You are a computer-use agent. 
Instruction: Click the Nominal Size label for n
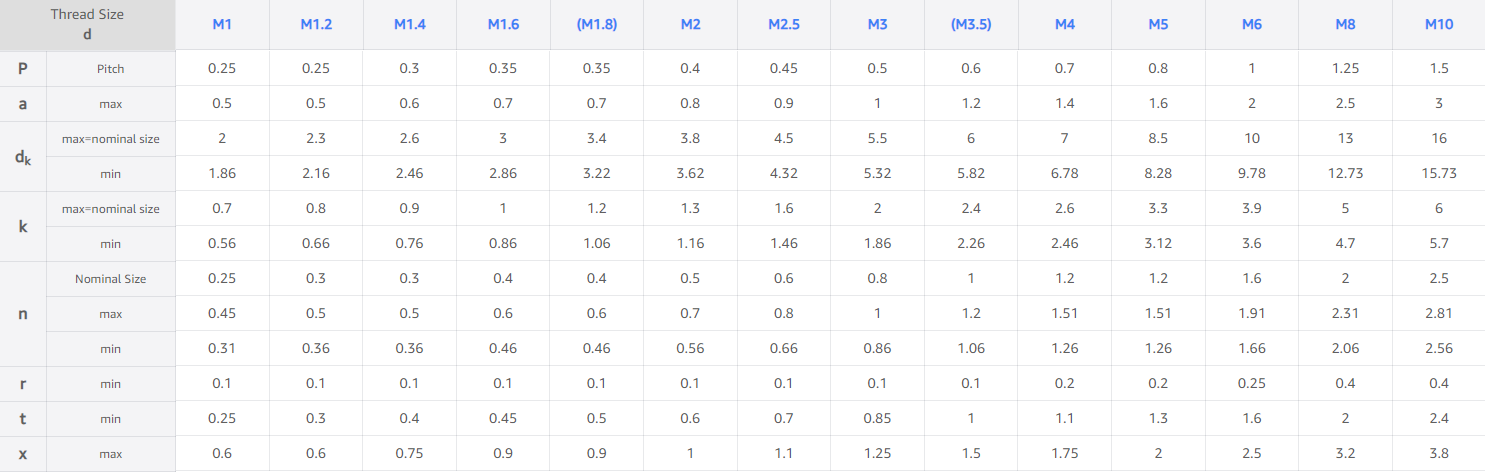click(111, 279)
